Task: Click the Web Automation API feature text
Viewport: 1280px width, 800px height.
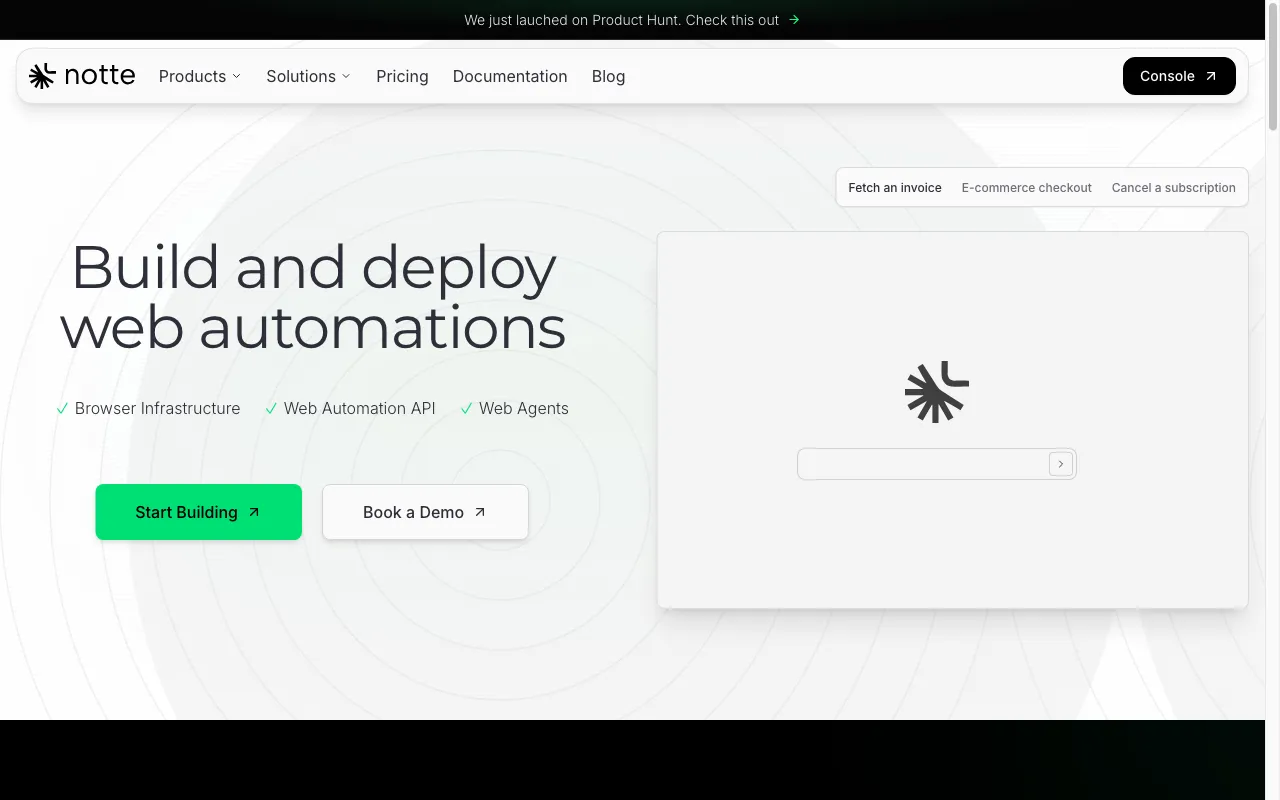Action: pyautogui.click(x=360, y=408)
